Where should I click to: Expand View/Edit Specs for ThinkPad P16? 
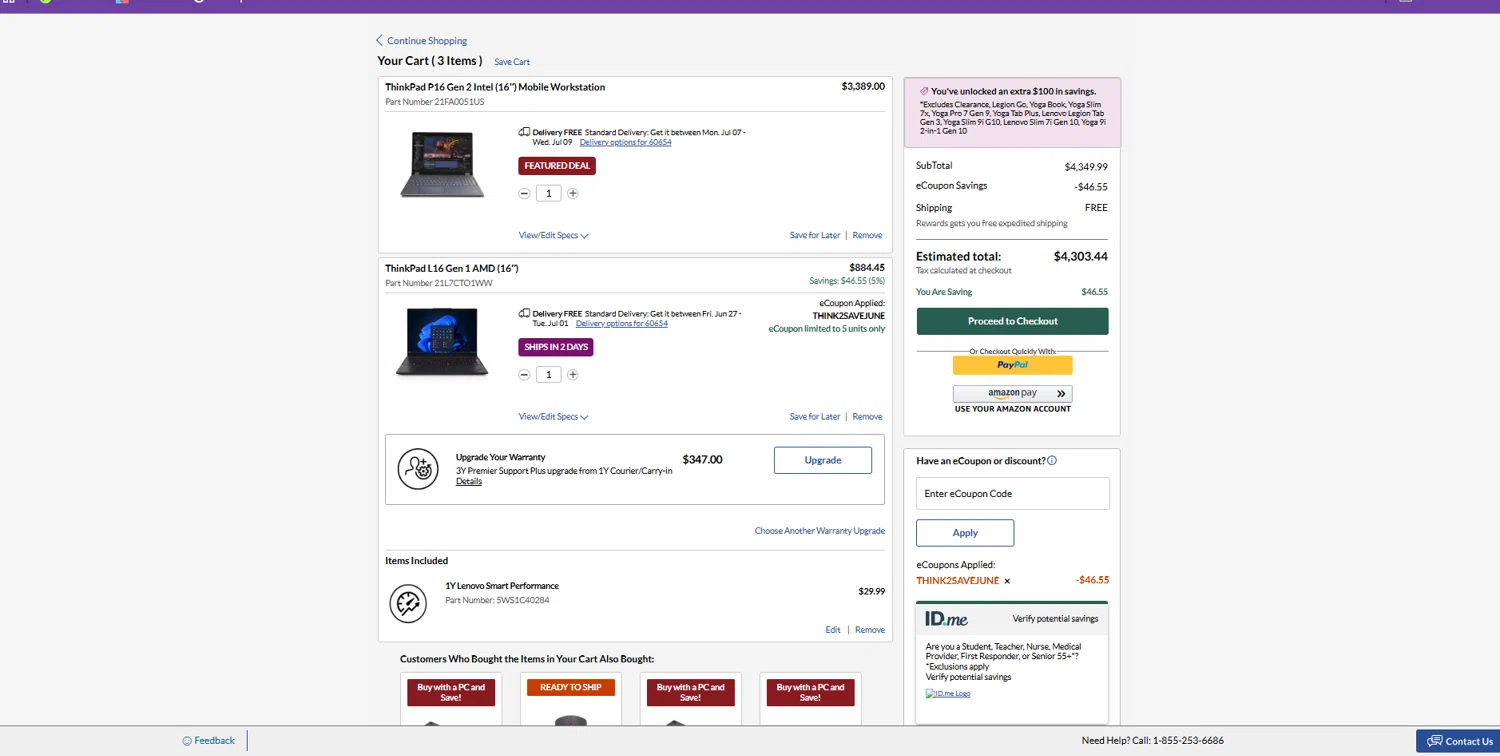[x=553, y=236]
